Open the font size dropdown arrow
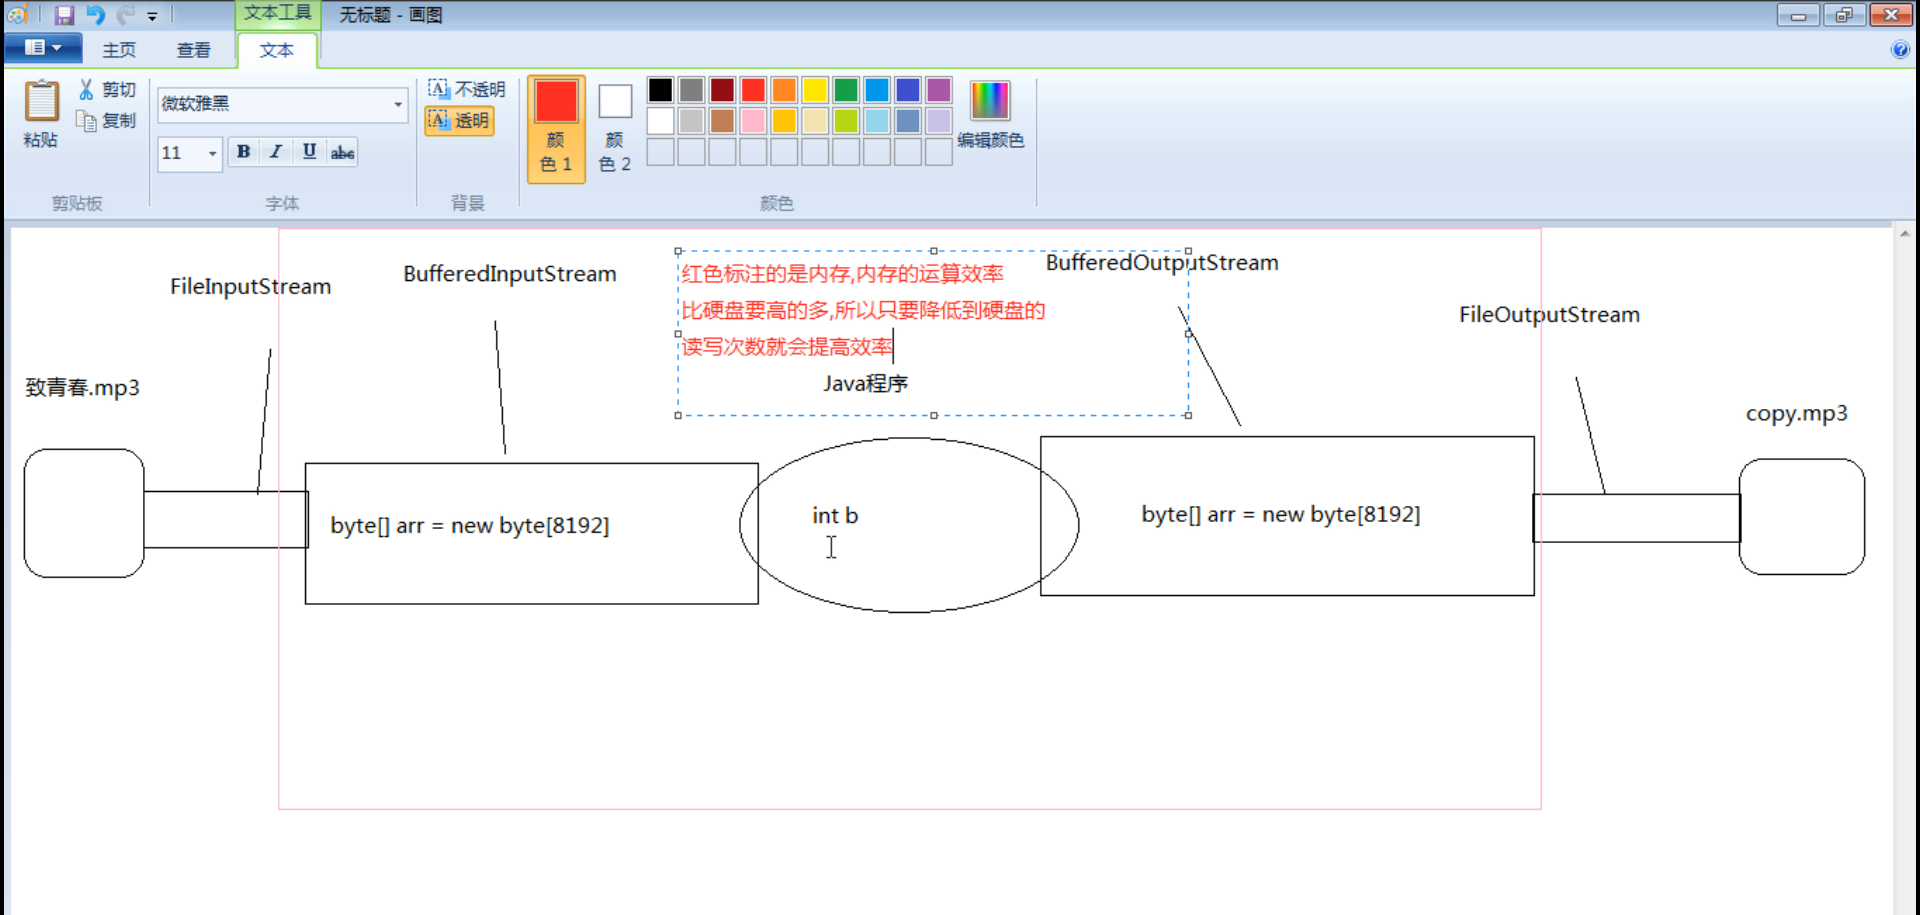 click(x=212, y=153)
